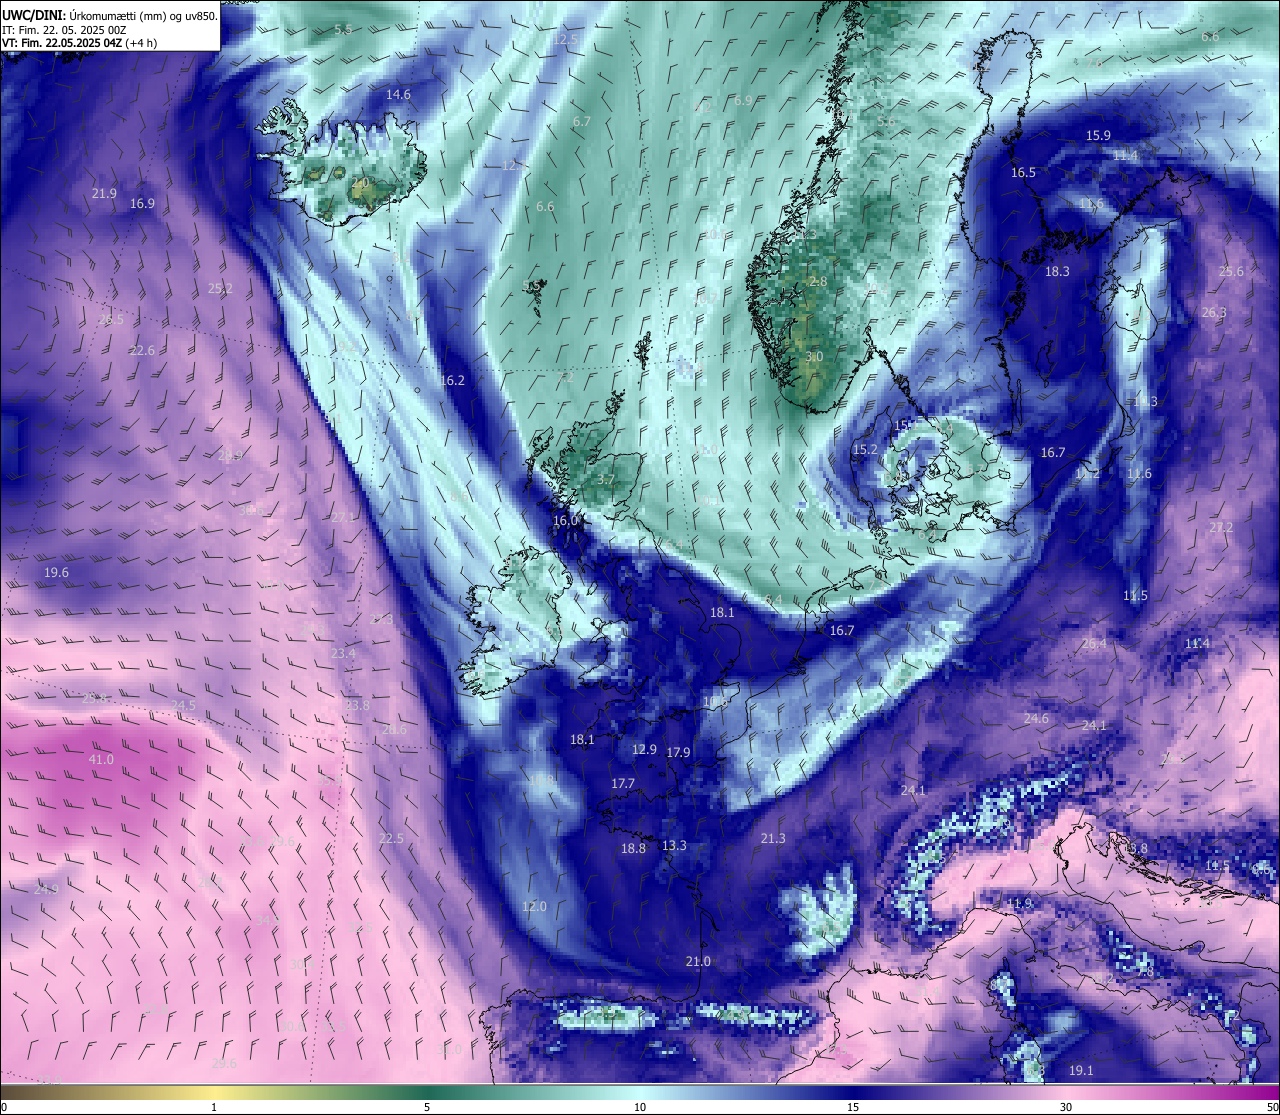Click the 16.9 value label on the map
This screenshot has width=1280, height=1115.
coord(142,204)
